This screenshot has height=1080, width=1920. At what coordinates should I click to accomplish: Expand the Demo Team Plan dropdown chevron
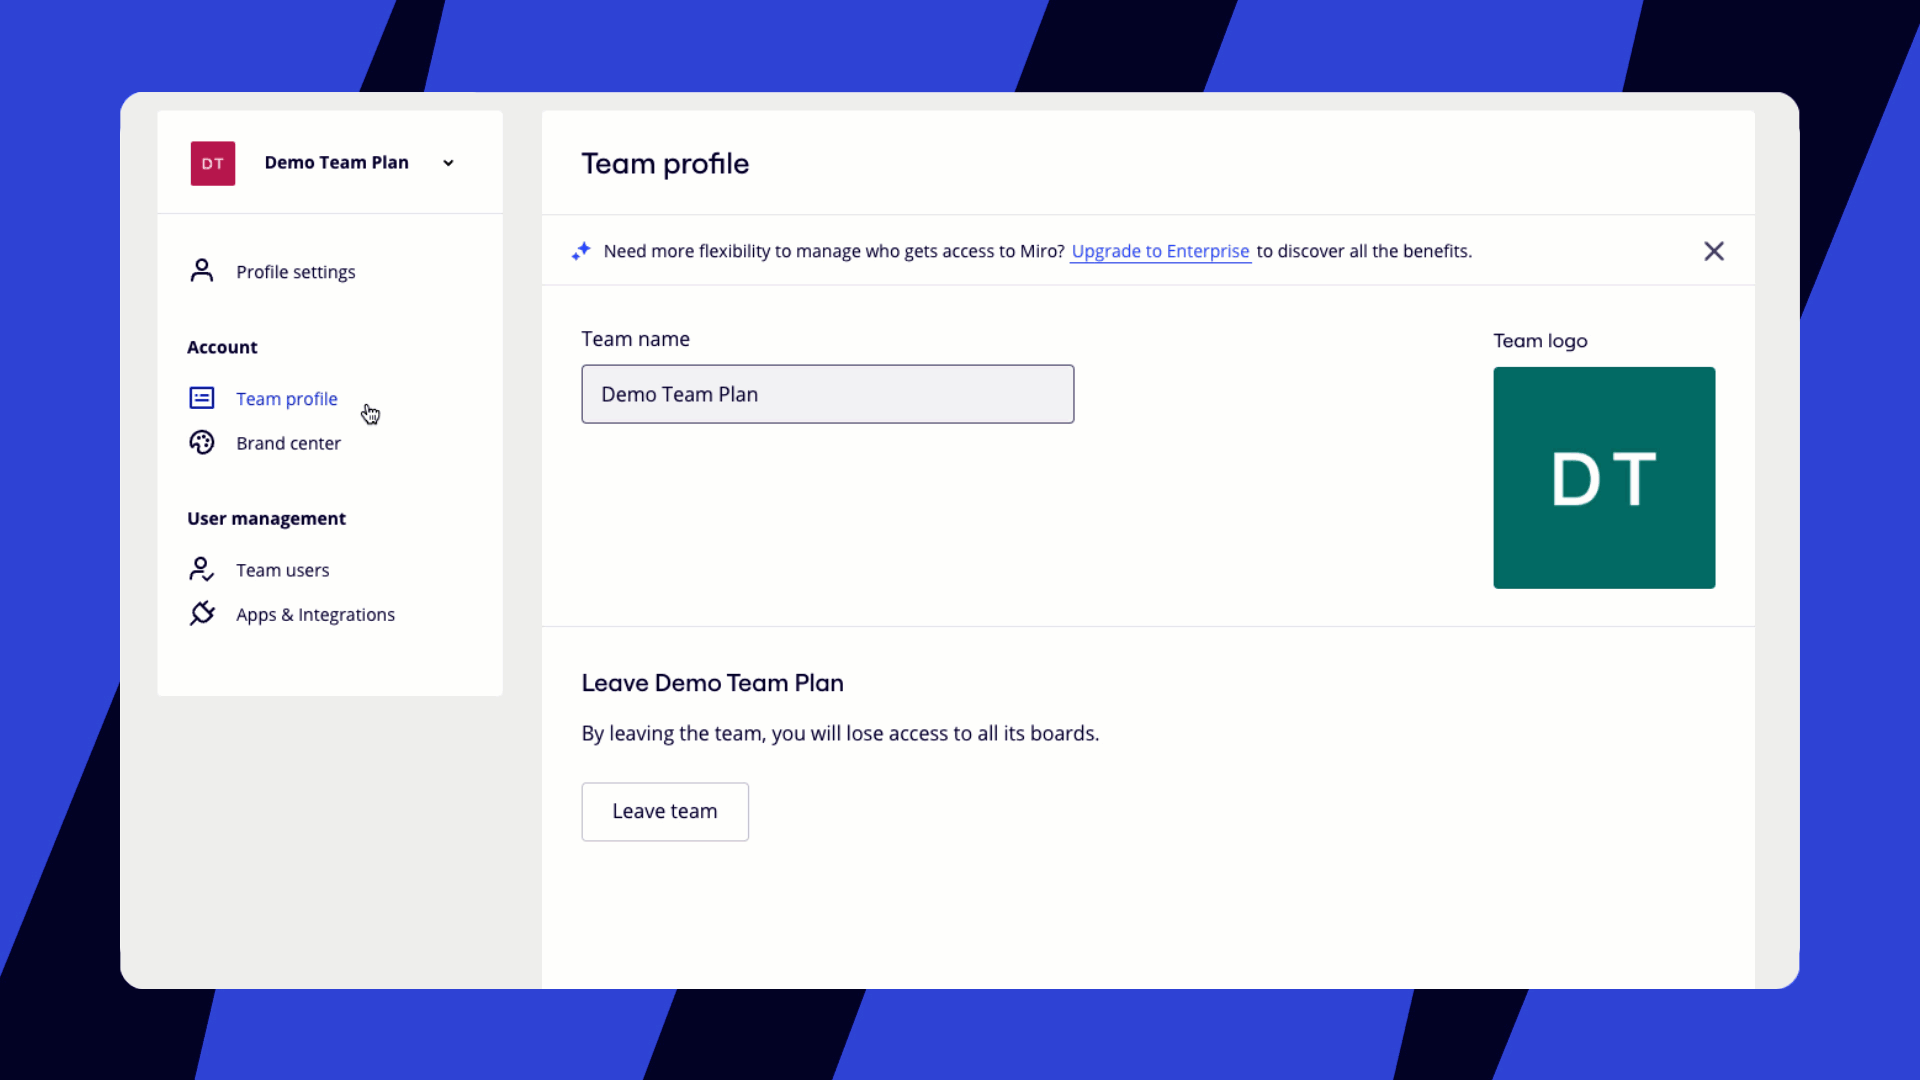click(x=448, y=163)
